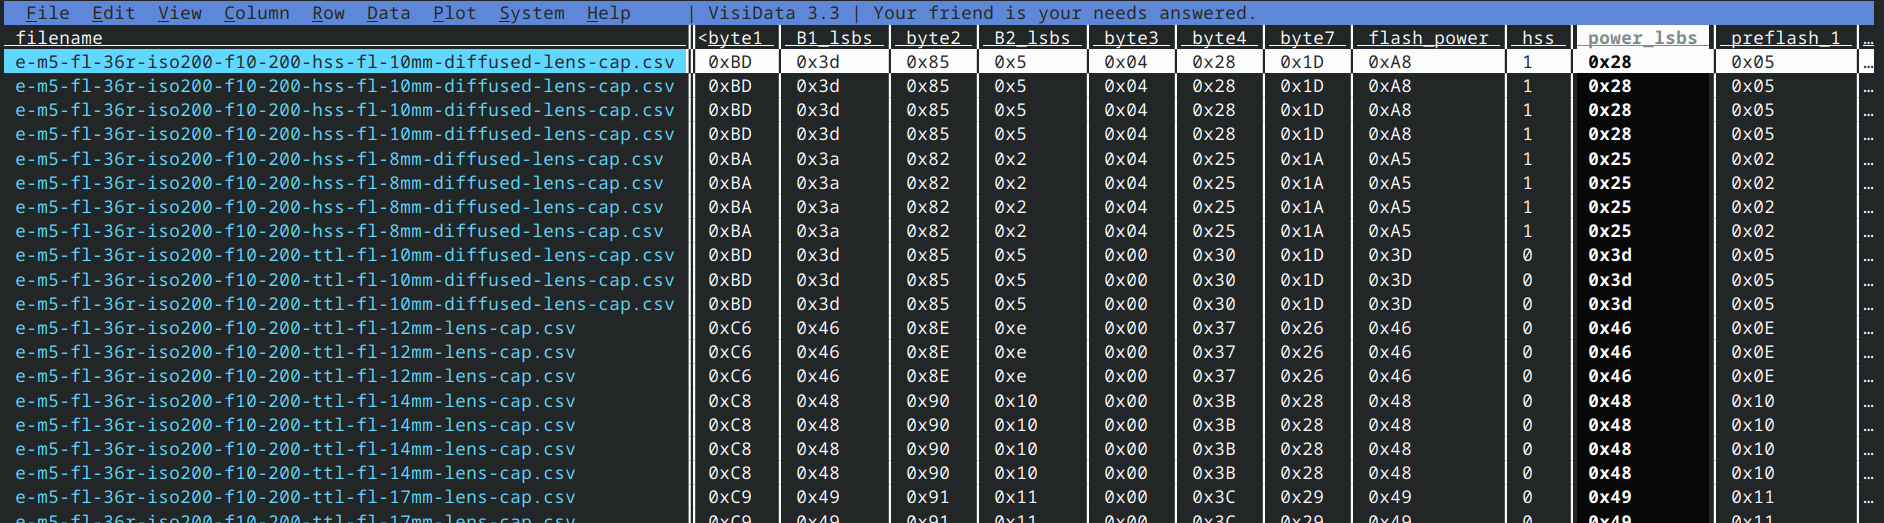This screenshot has height=523, width=1884.
Task: Select the highlighted power_lsbs column header
Action: click(1642, 38)
